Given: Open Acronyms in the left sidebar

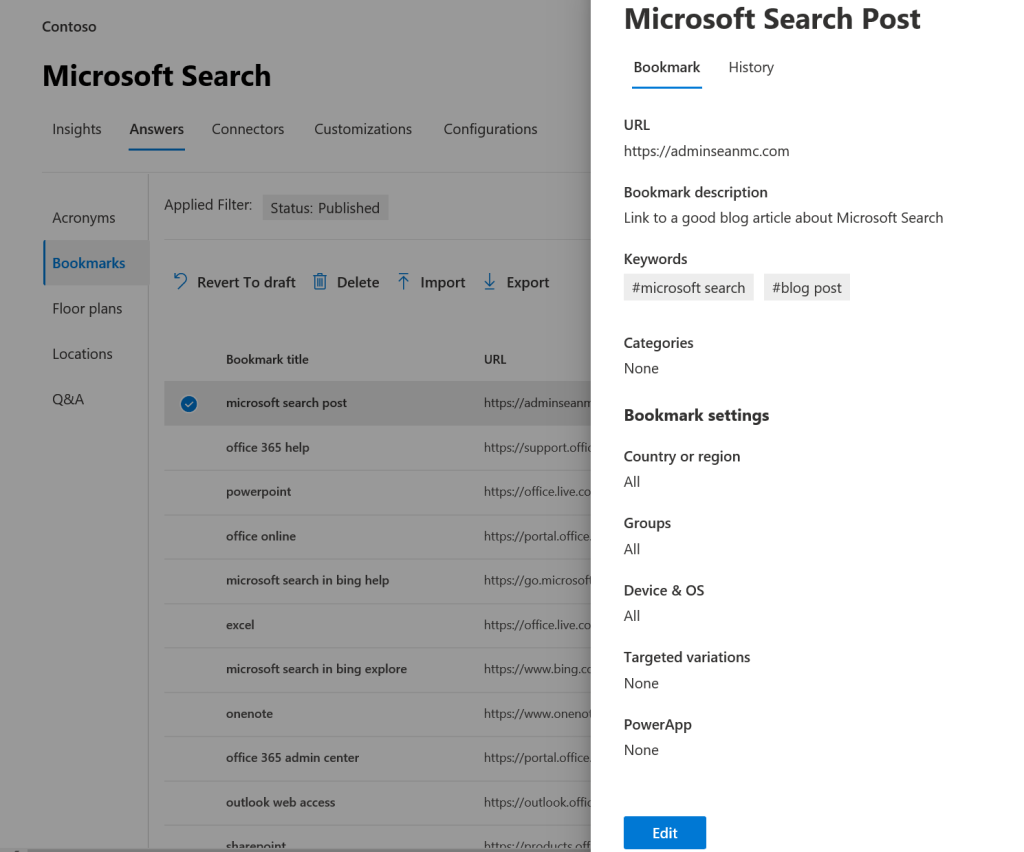Looking at the screenshot, I should click(x=84, y=218).
